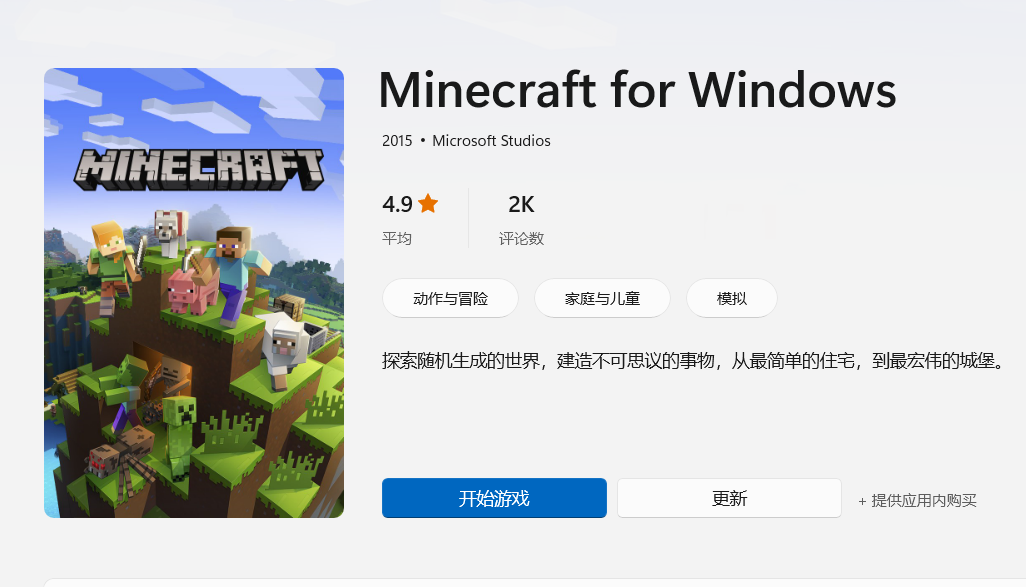
Task: Select the 动作与冒险 category tag
Action: (450, 298)
